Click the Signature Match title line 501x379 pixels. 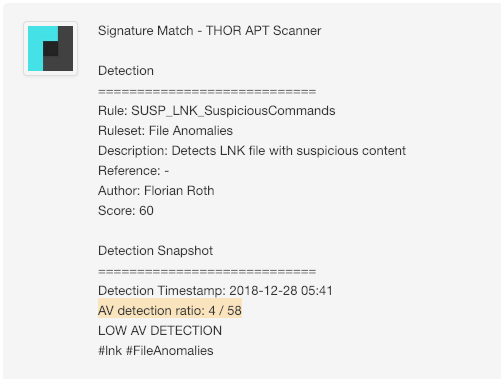(210, 31)
